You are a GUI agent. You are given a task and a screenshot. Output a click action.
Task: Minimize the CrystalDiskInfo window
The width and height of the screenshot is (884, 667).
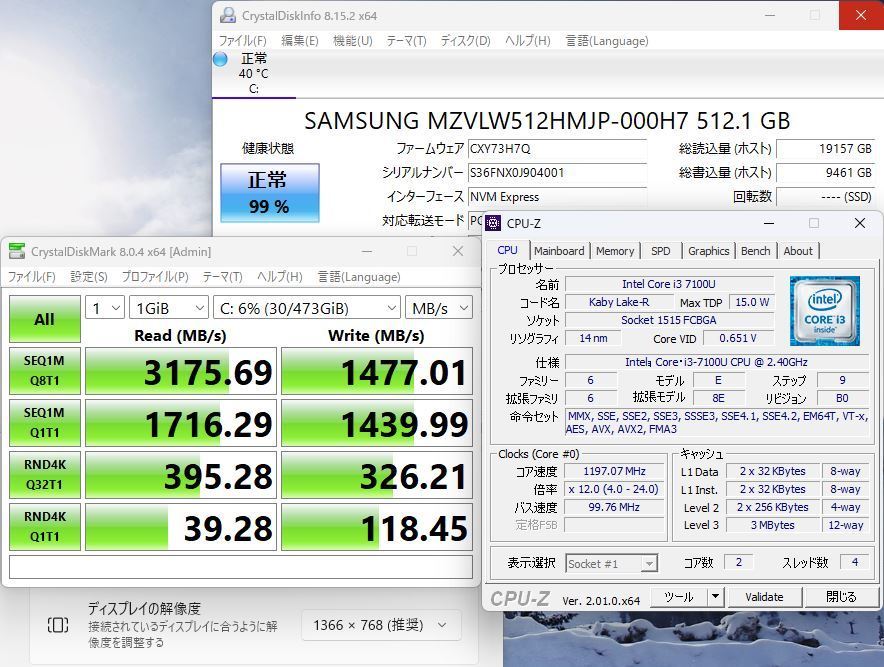coord(770,15)
